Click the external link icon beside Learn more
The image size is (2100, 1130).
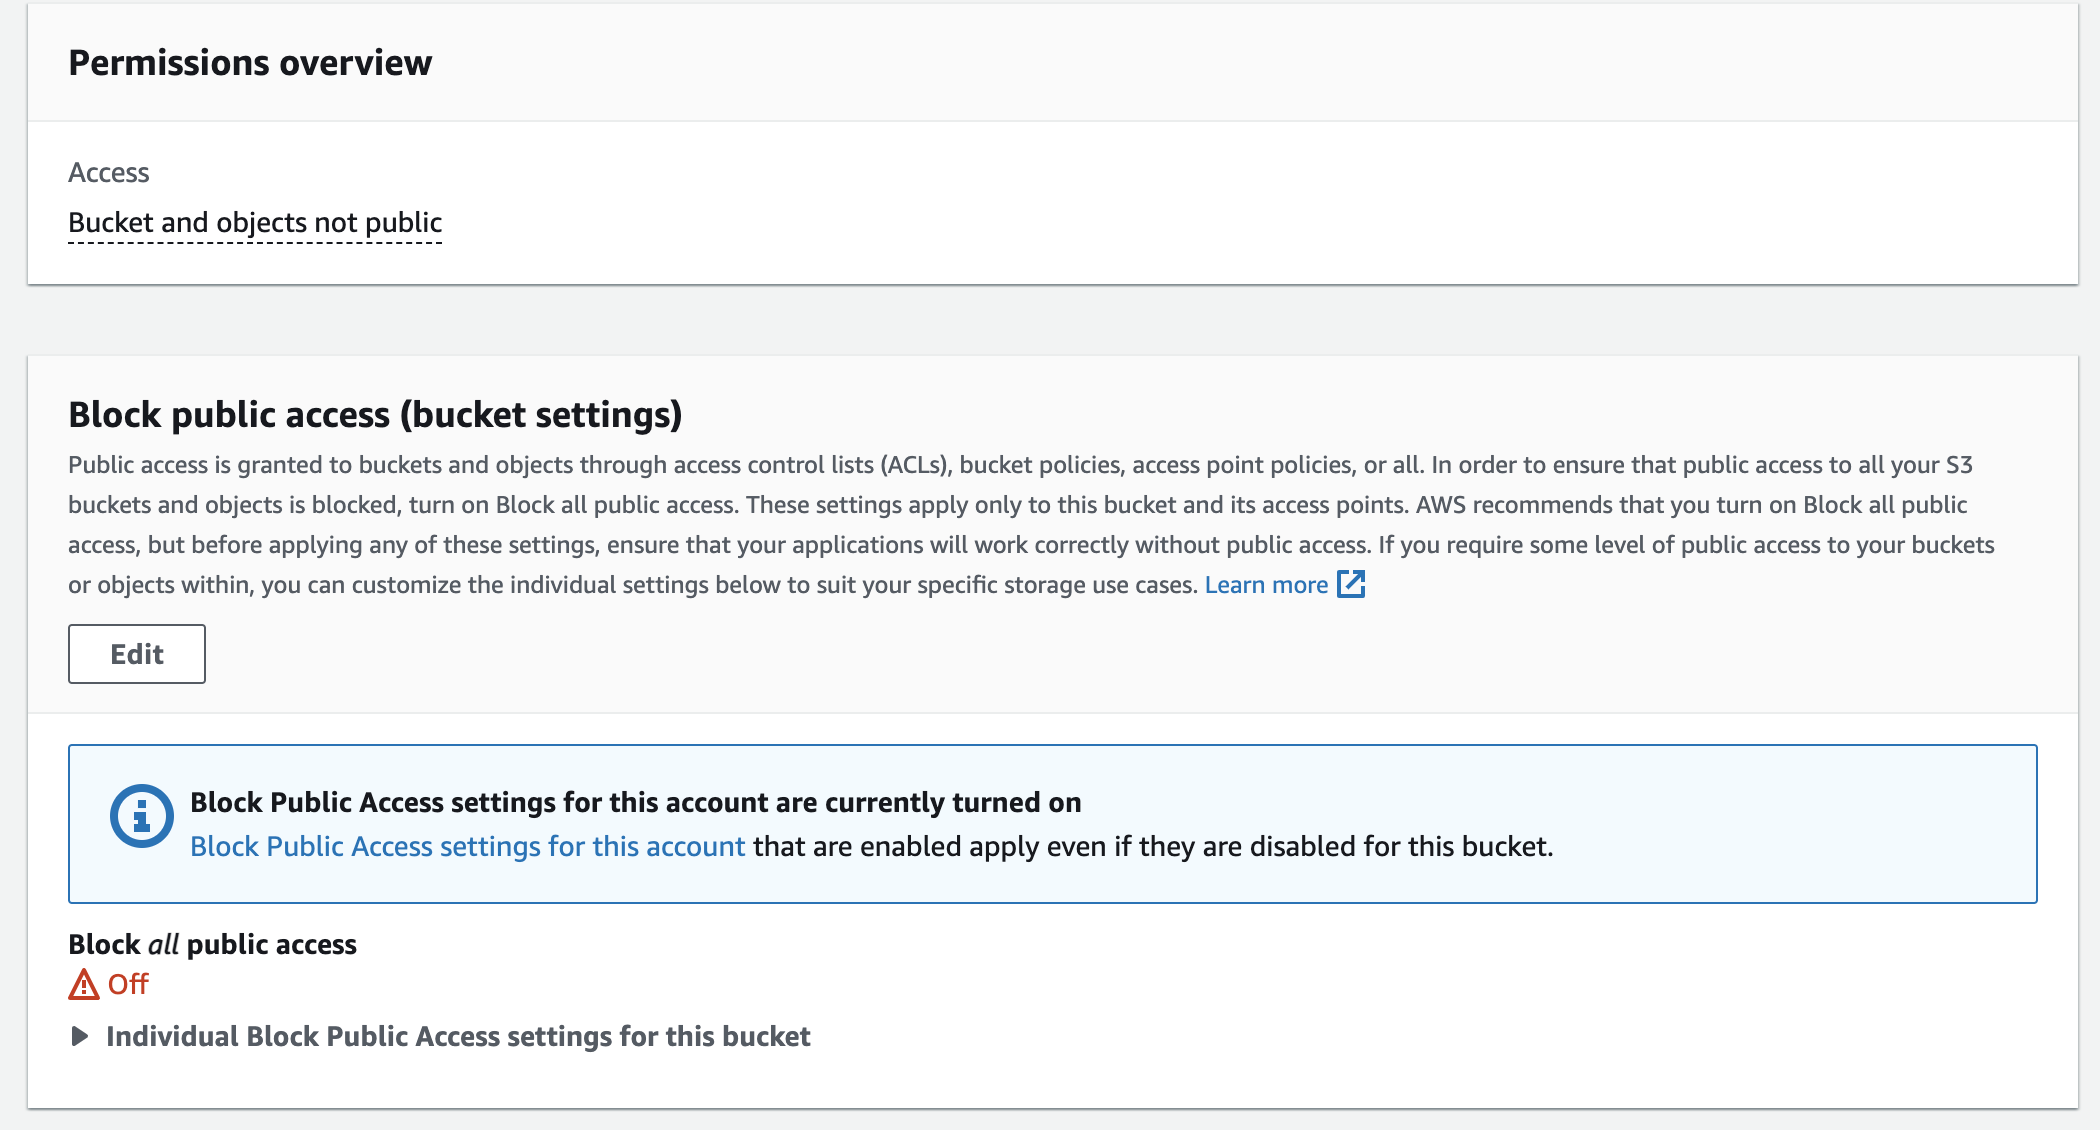click(x=1351, y=584)
